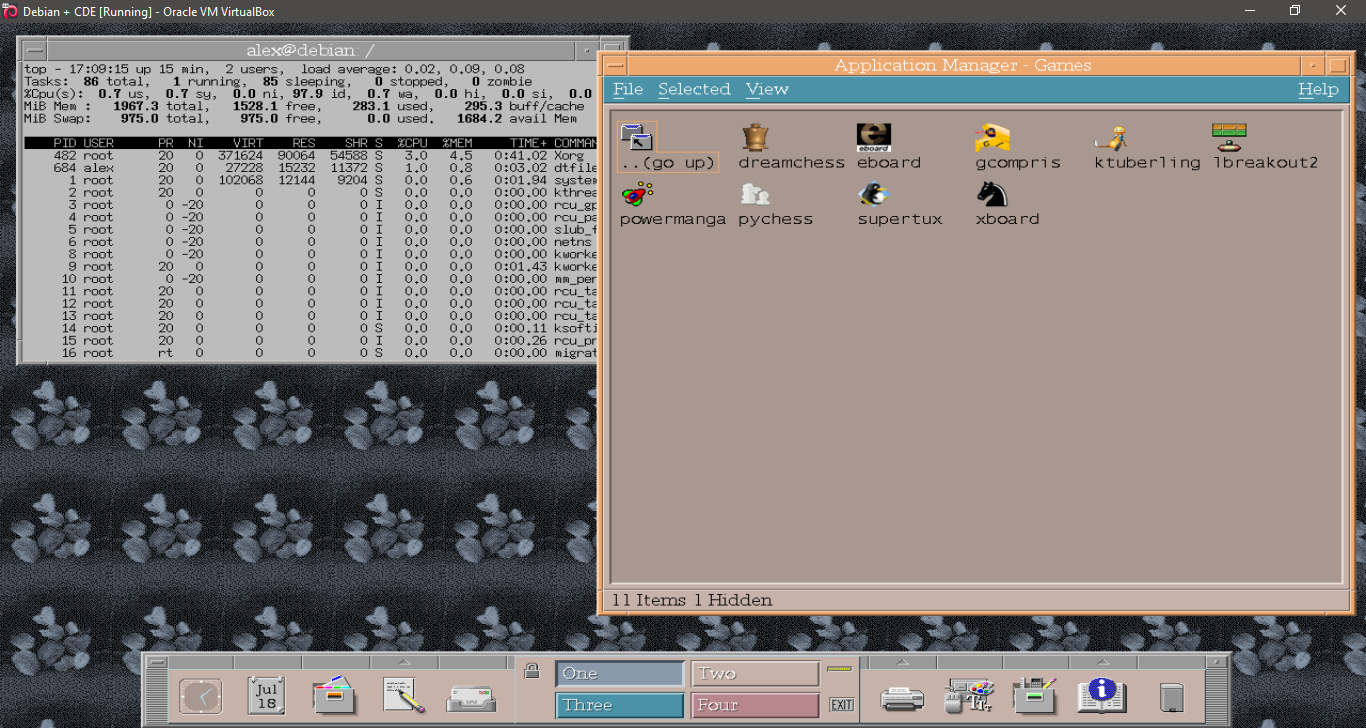Switch to workspace Two

point(755,674)
